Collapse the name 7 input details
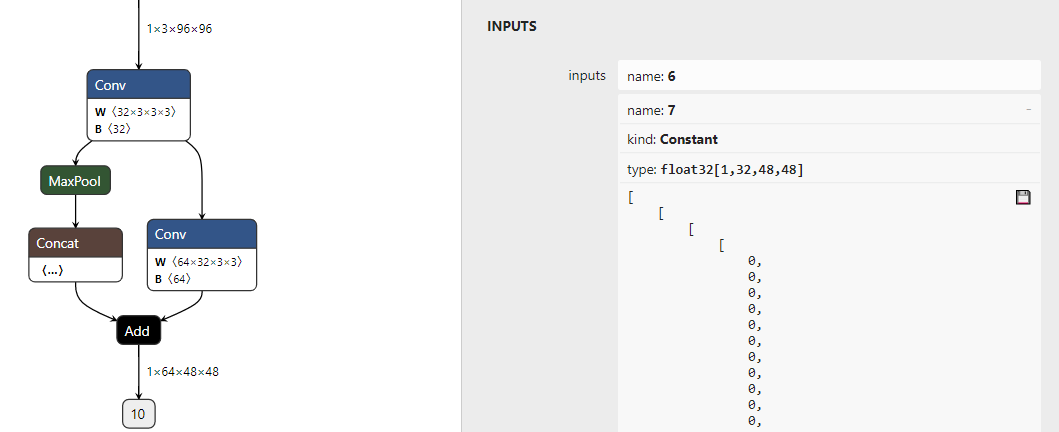This screenshot has height=432, width=1059. pyautogui.click(x=1028, y=110)
